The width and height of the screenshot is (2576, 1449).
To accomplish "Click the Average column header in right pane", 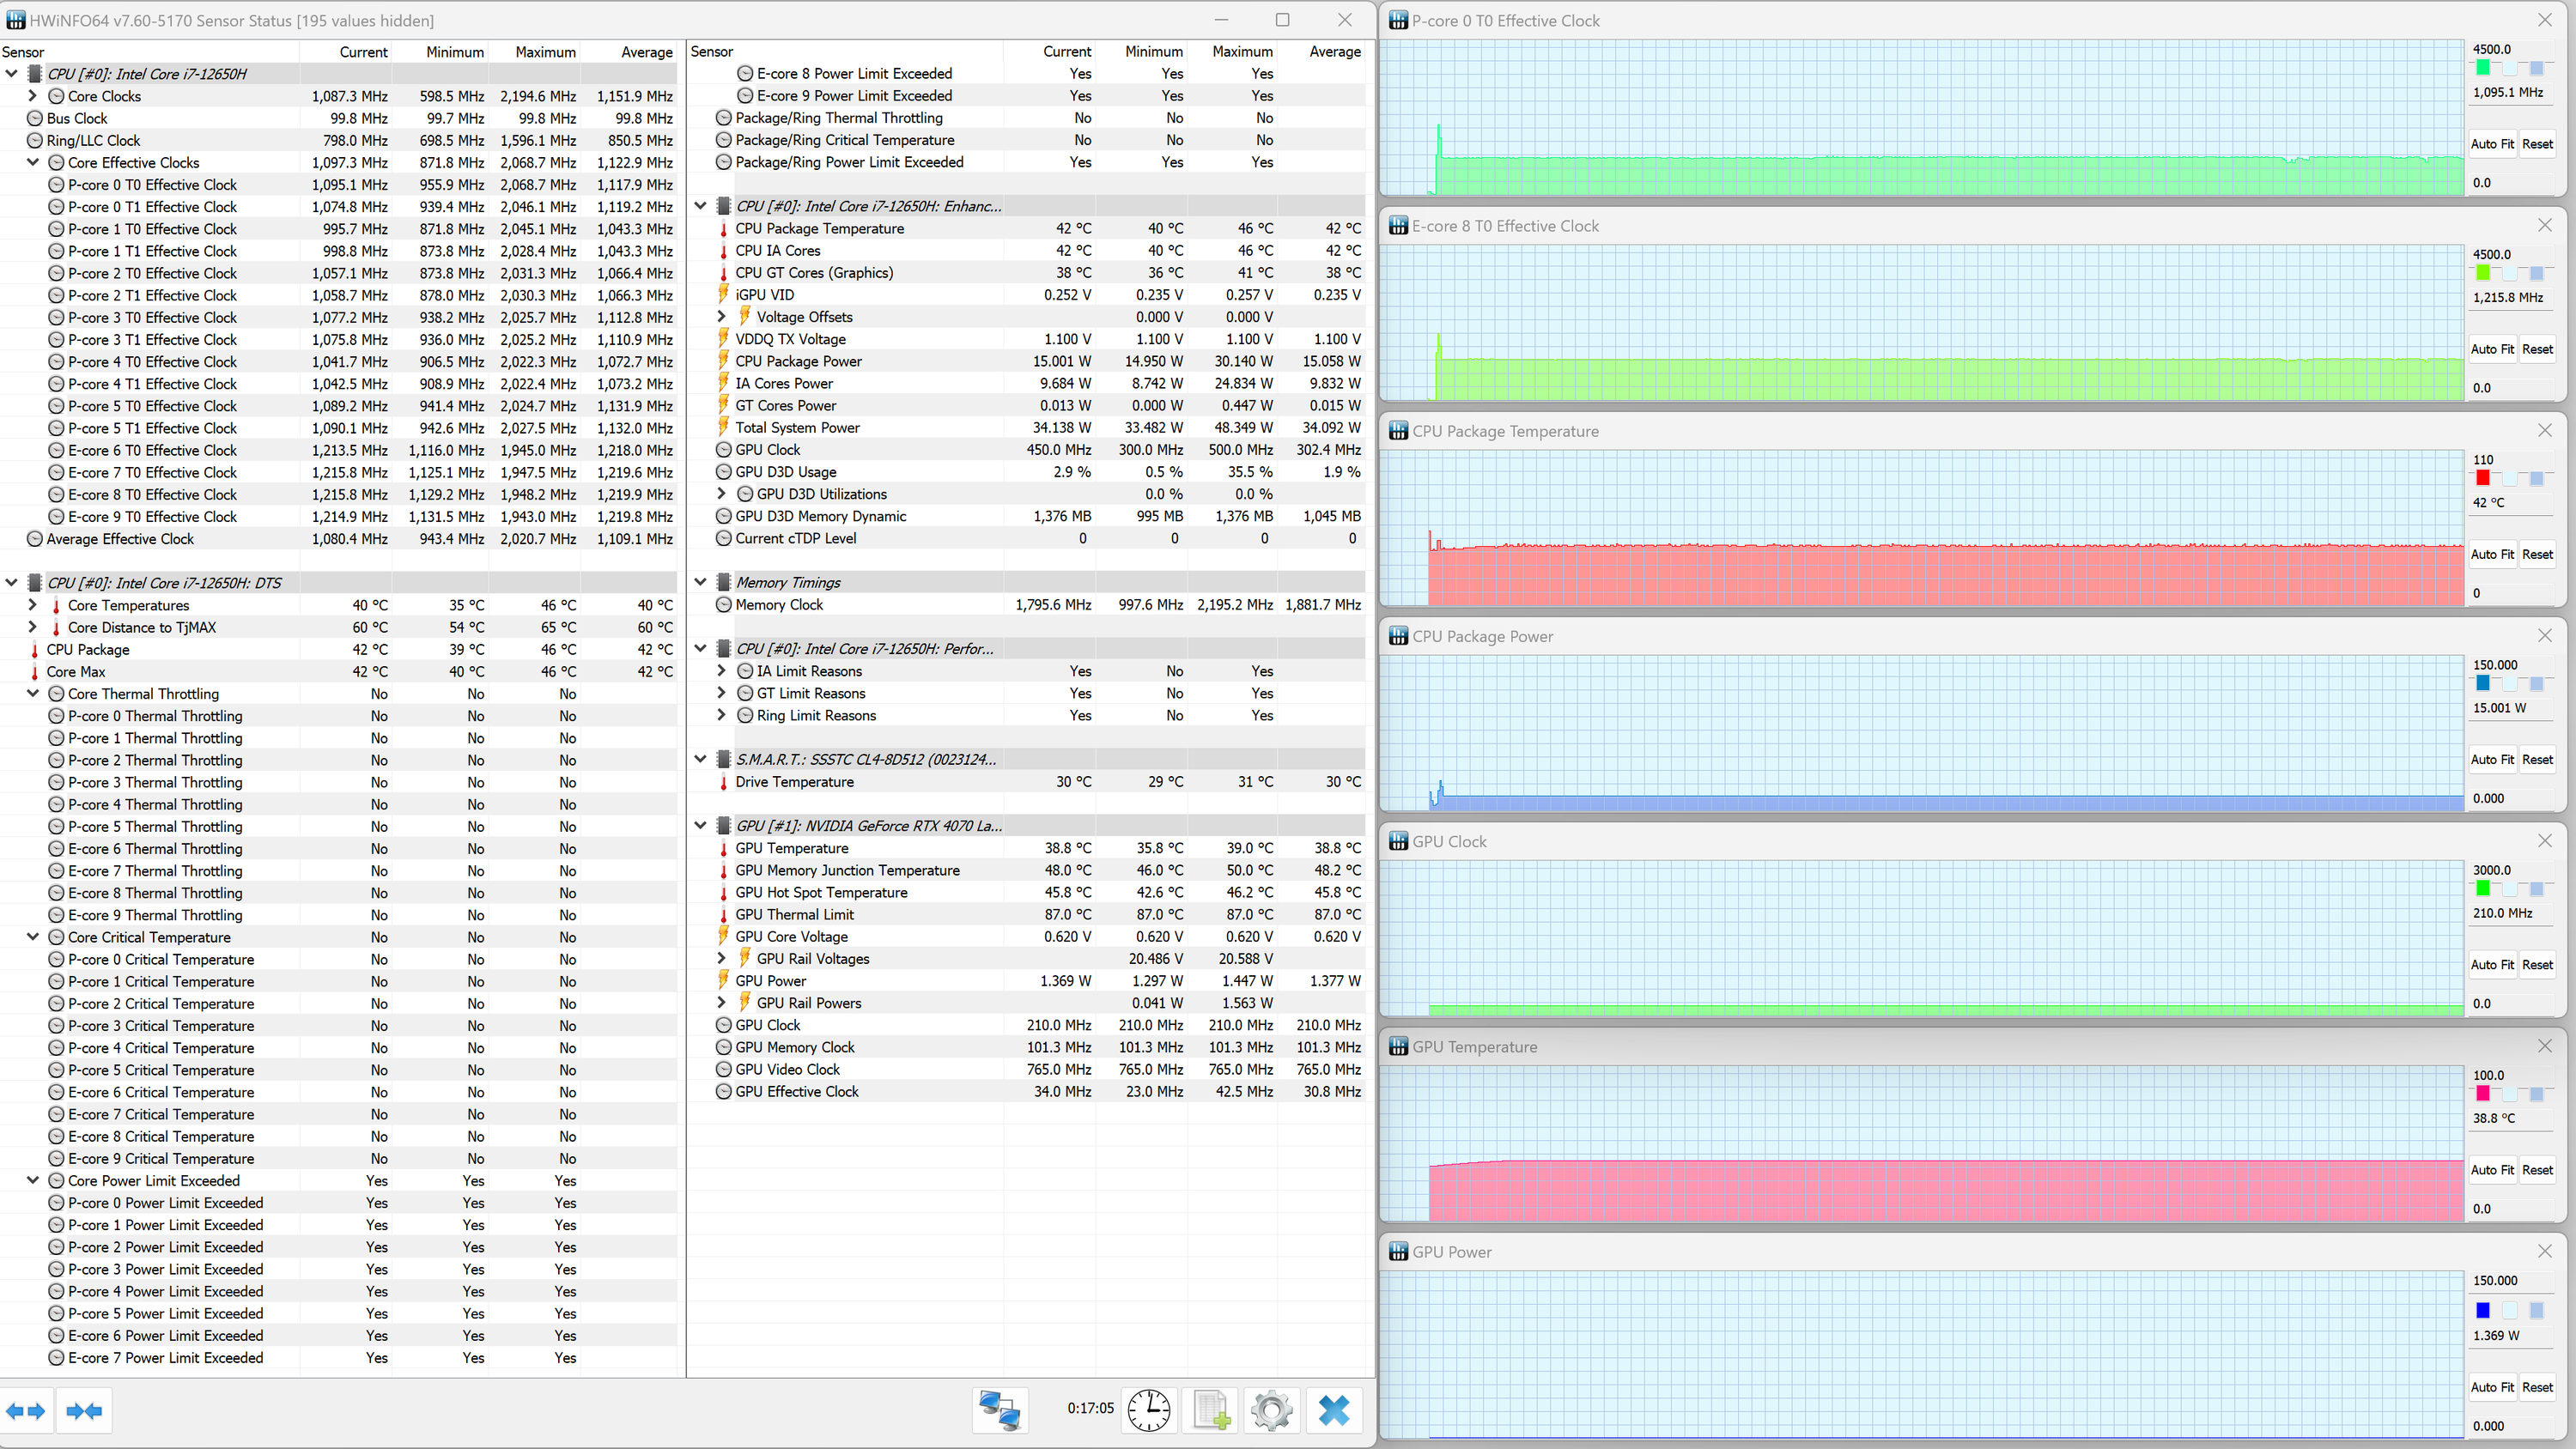I will click(1334, 52).
